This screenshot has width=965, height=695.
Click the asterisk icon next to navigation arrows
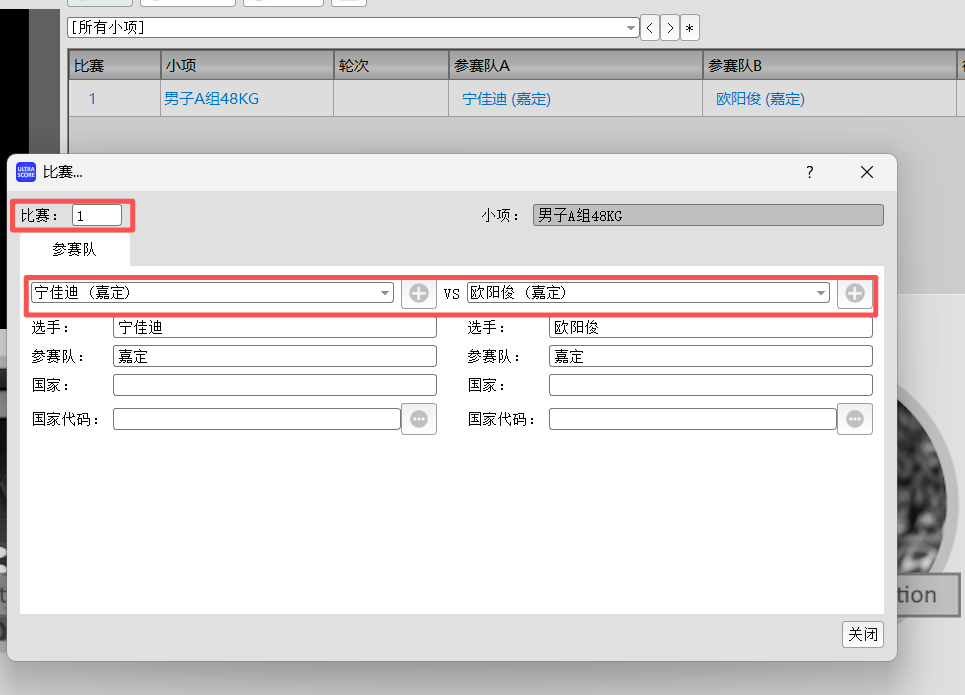pyautogui.click(x=689, y=27)
